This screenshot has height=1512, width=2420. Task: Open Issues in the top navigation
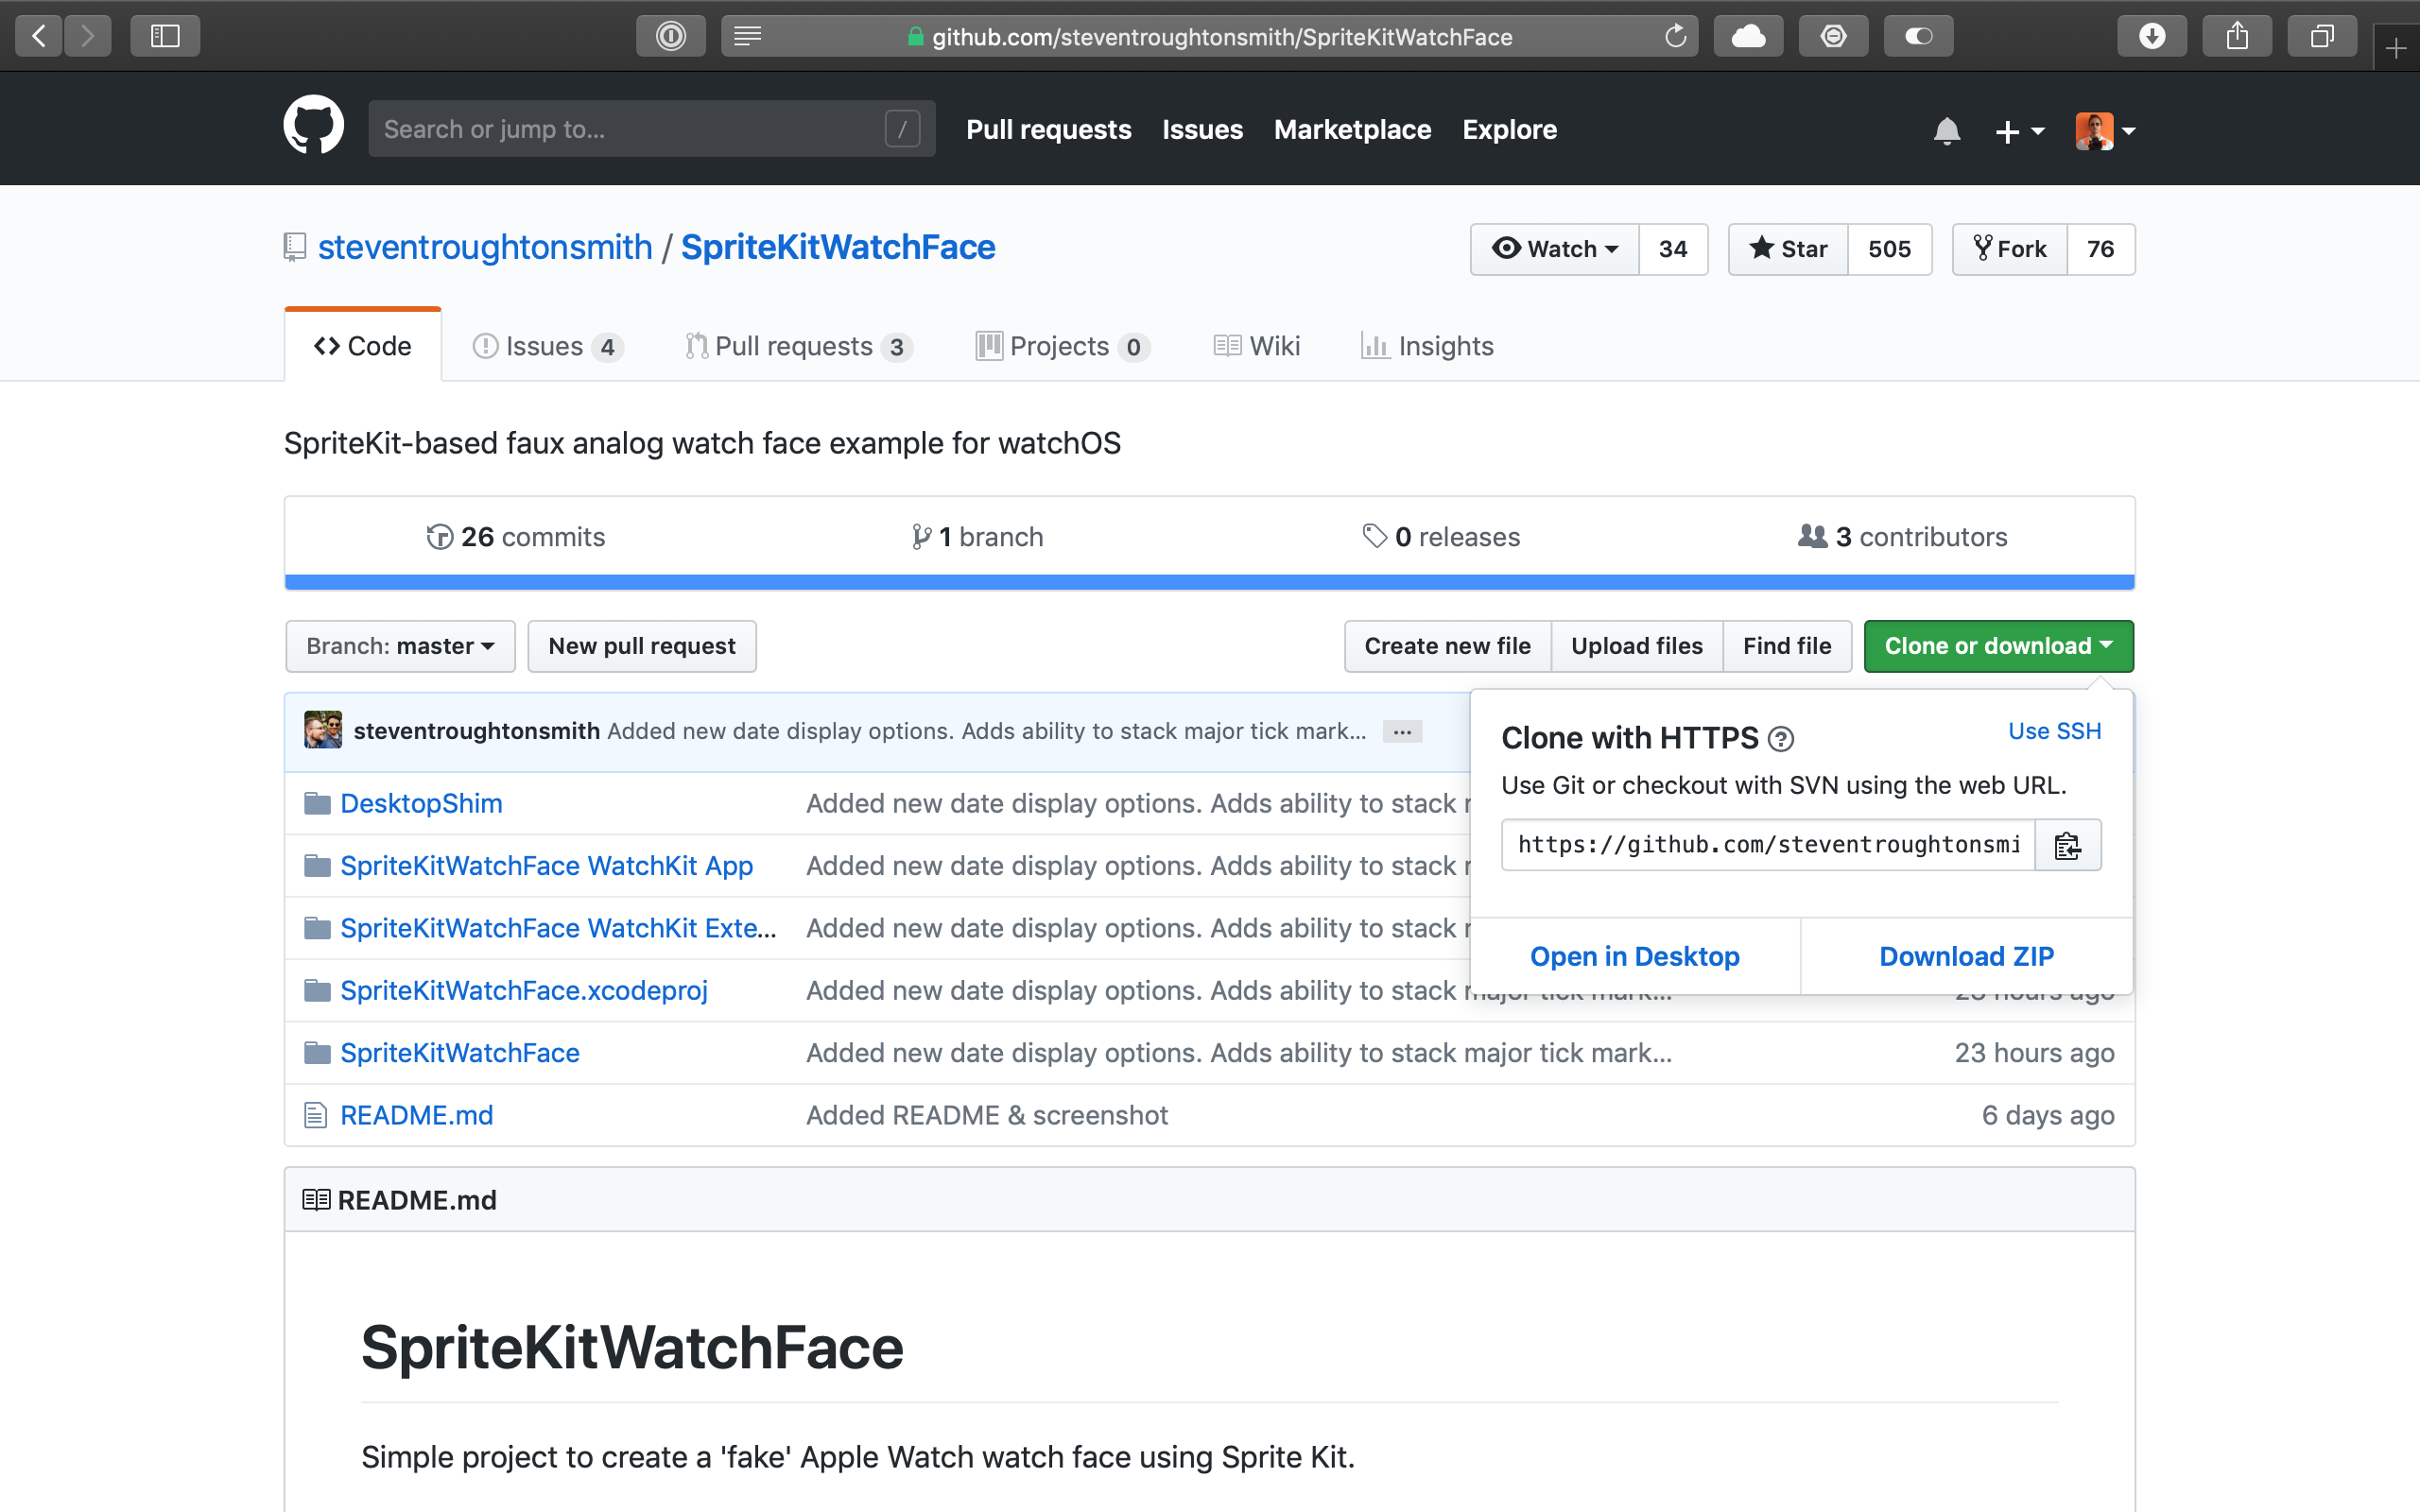[x=1202, y=130]
